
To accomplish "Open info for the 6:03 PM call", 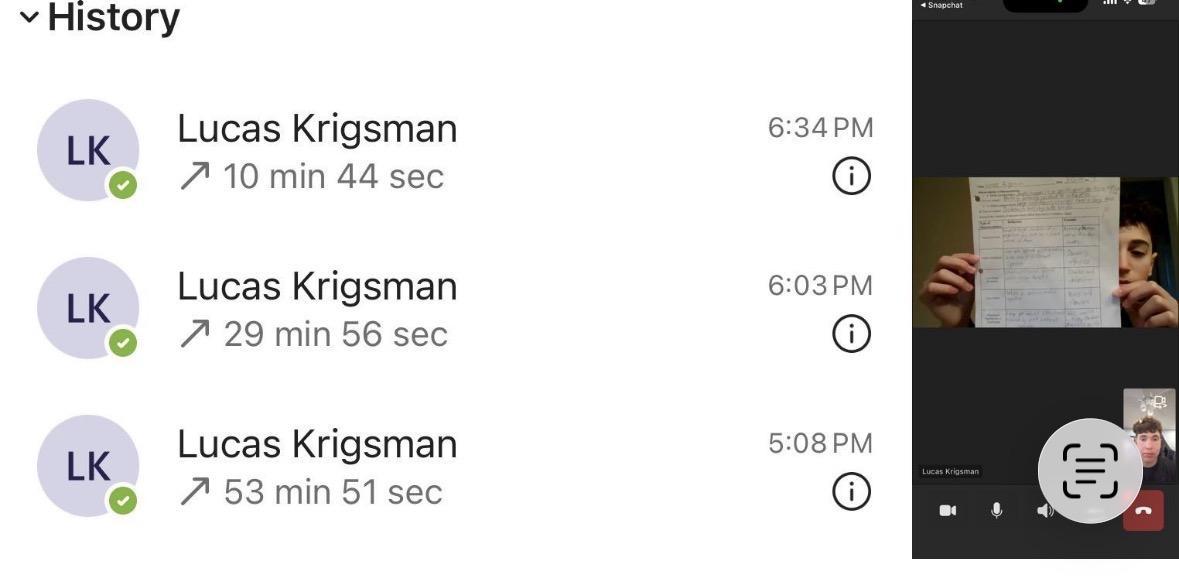I will 851,334.
